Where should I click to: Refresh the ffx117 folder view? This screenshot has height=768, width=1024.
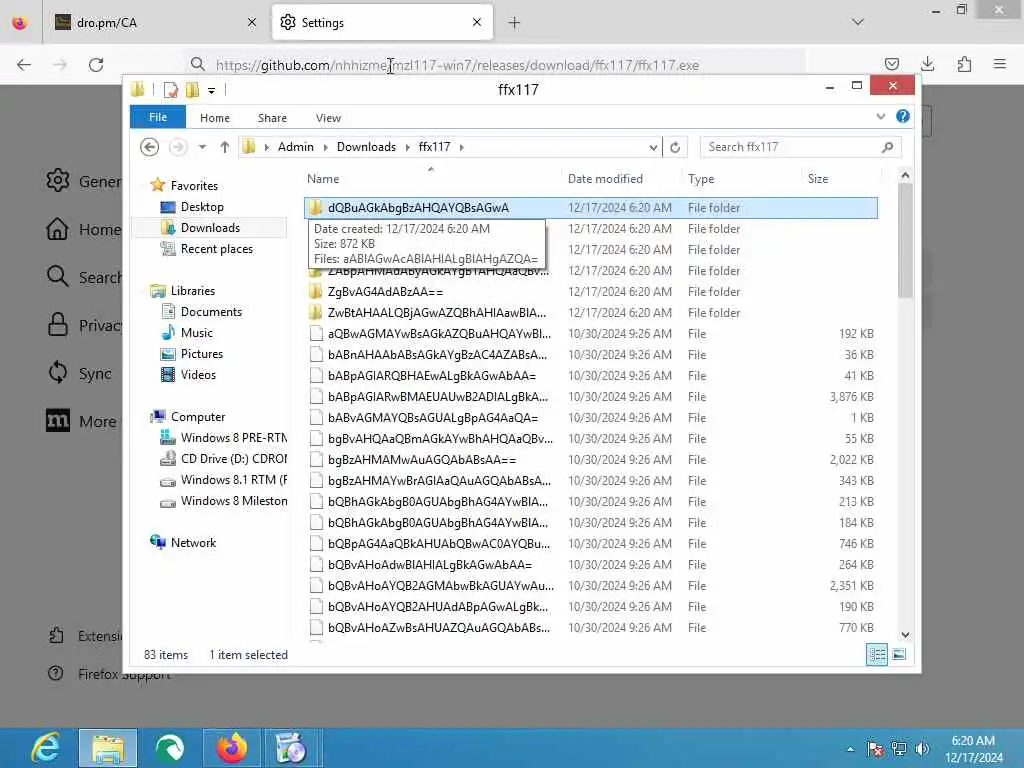click(x=675, y=147)
